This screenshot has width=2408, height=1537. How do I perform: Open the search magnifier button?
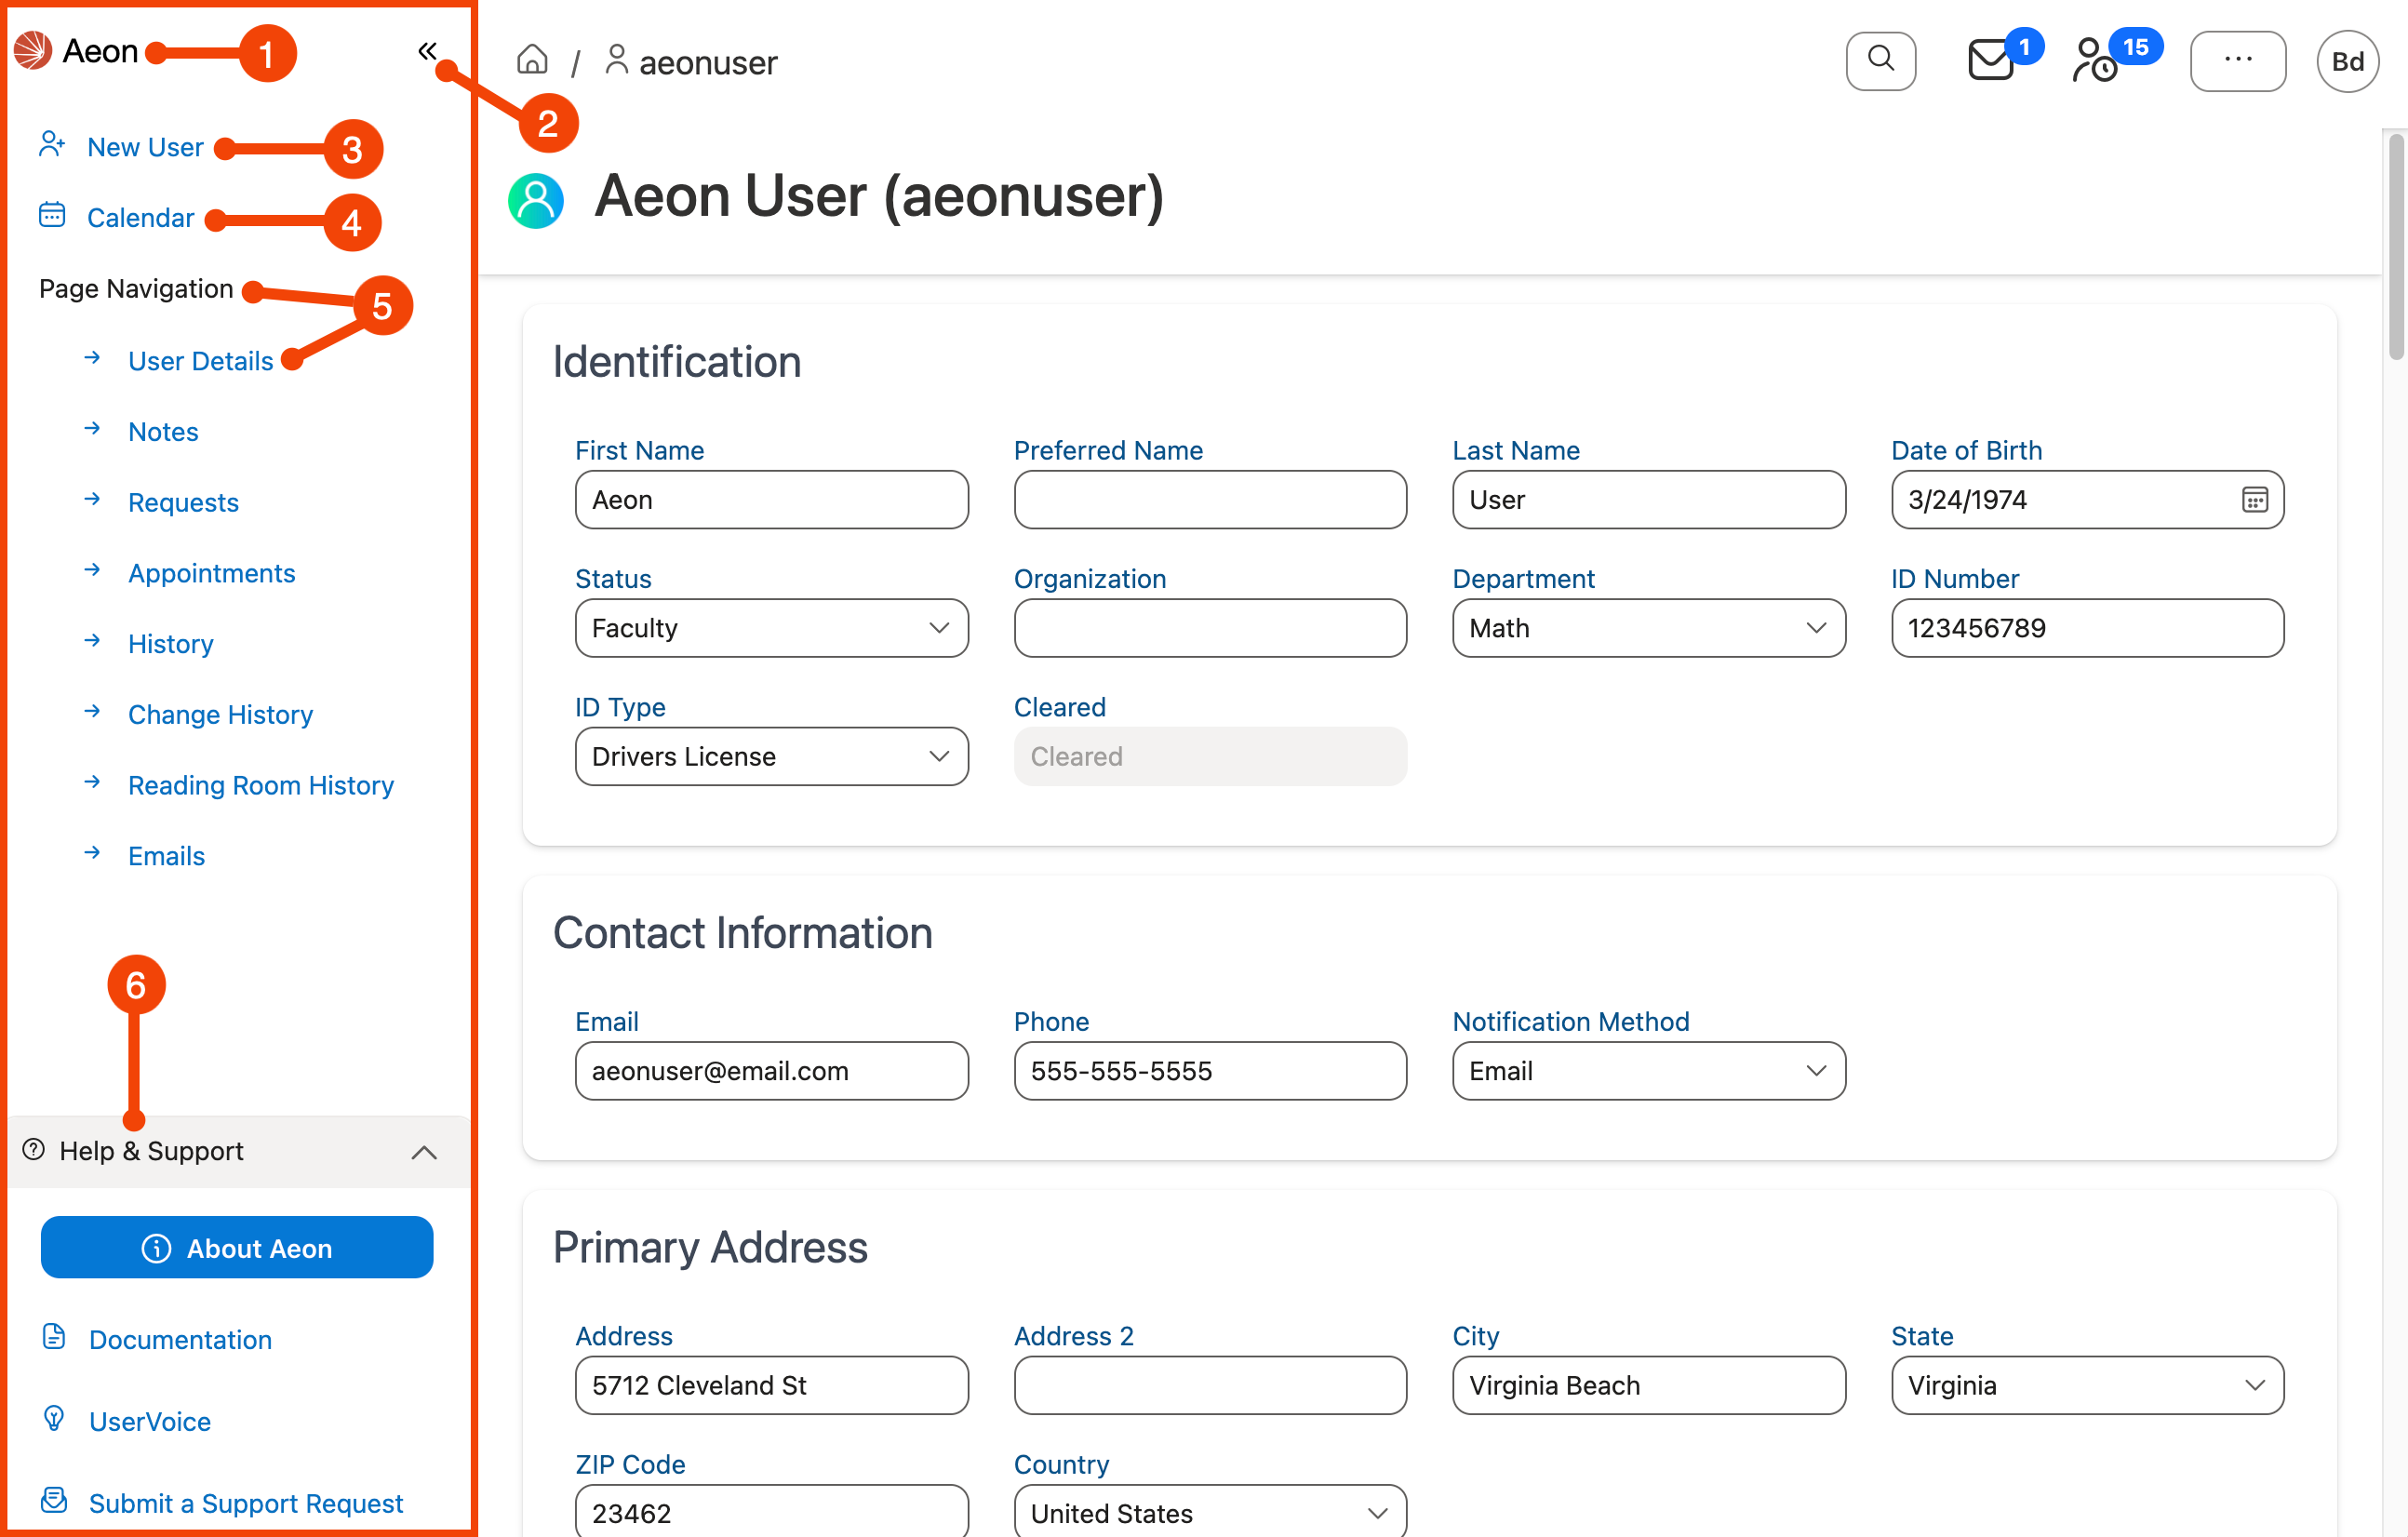coord(1880,61)
